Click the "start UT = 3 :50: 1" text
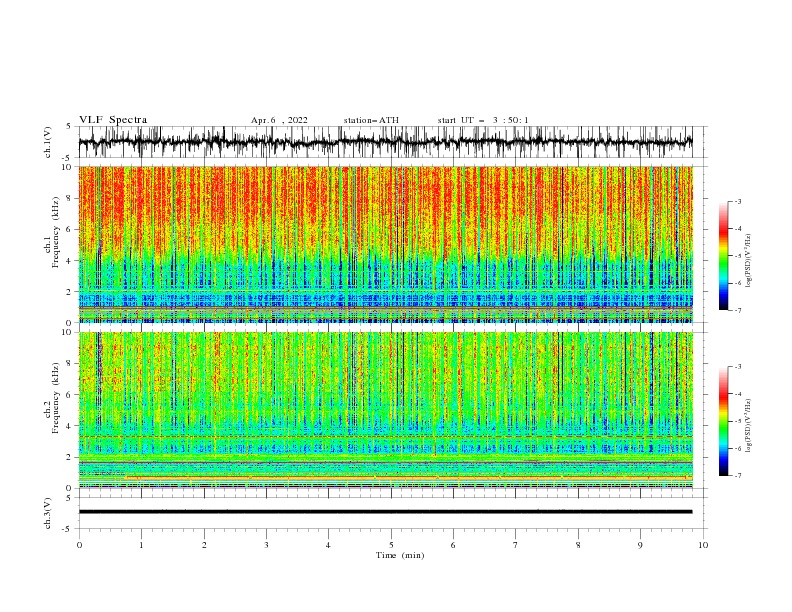 (x=483, y=120)
